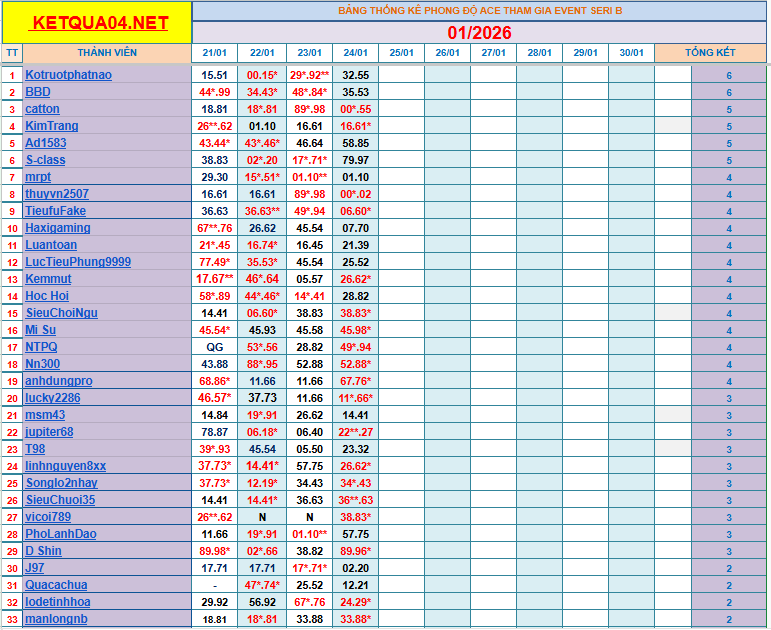
Task: Select cell 36.63** in TieufuFake row
Action: 262,211
